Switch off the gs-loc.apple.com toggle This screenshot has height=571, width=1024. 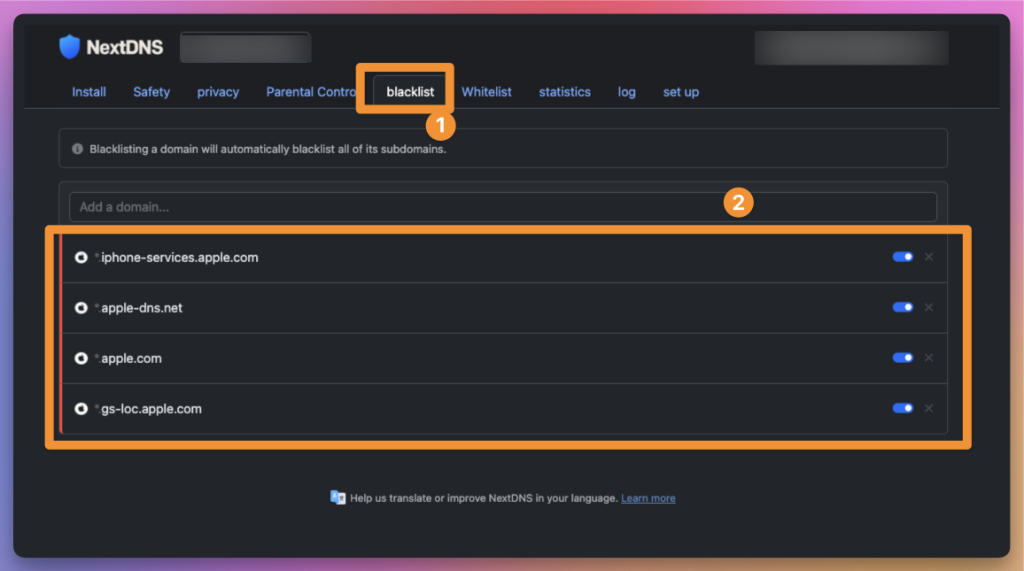[903, 408]
